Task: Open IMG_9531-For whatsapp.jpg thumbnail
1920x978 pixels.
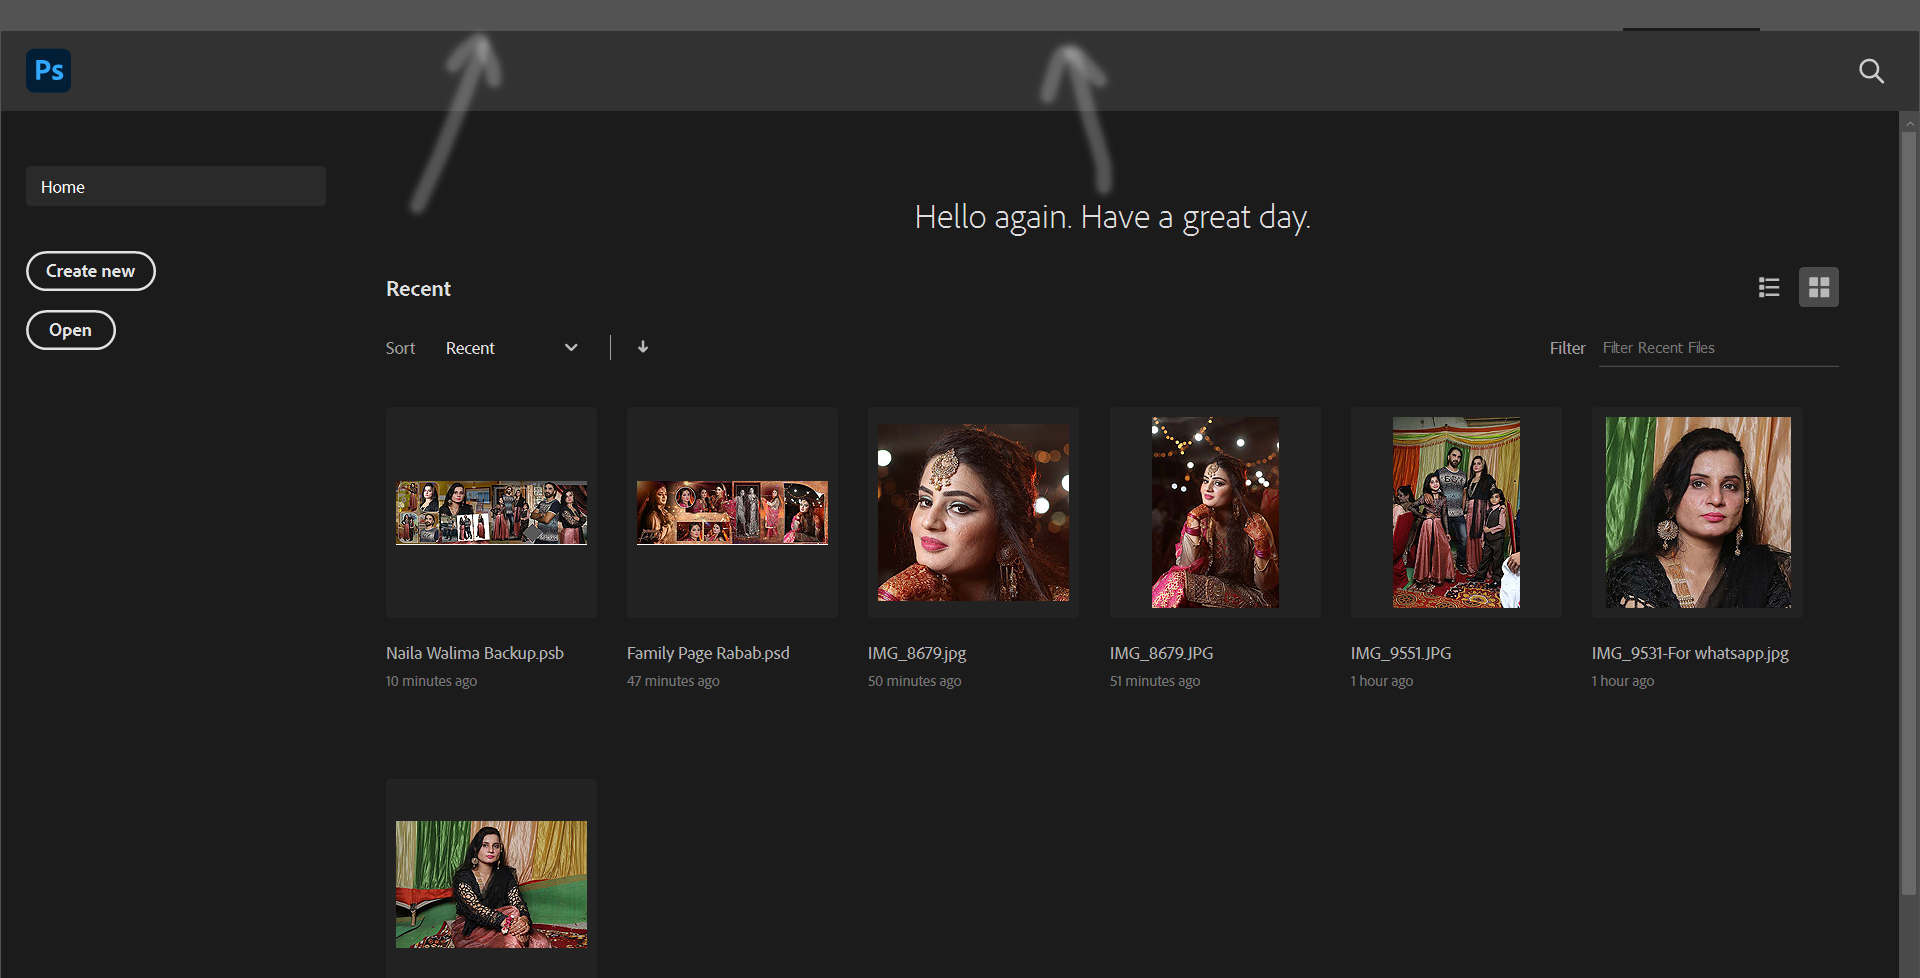Action: [1697, 512]
